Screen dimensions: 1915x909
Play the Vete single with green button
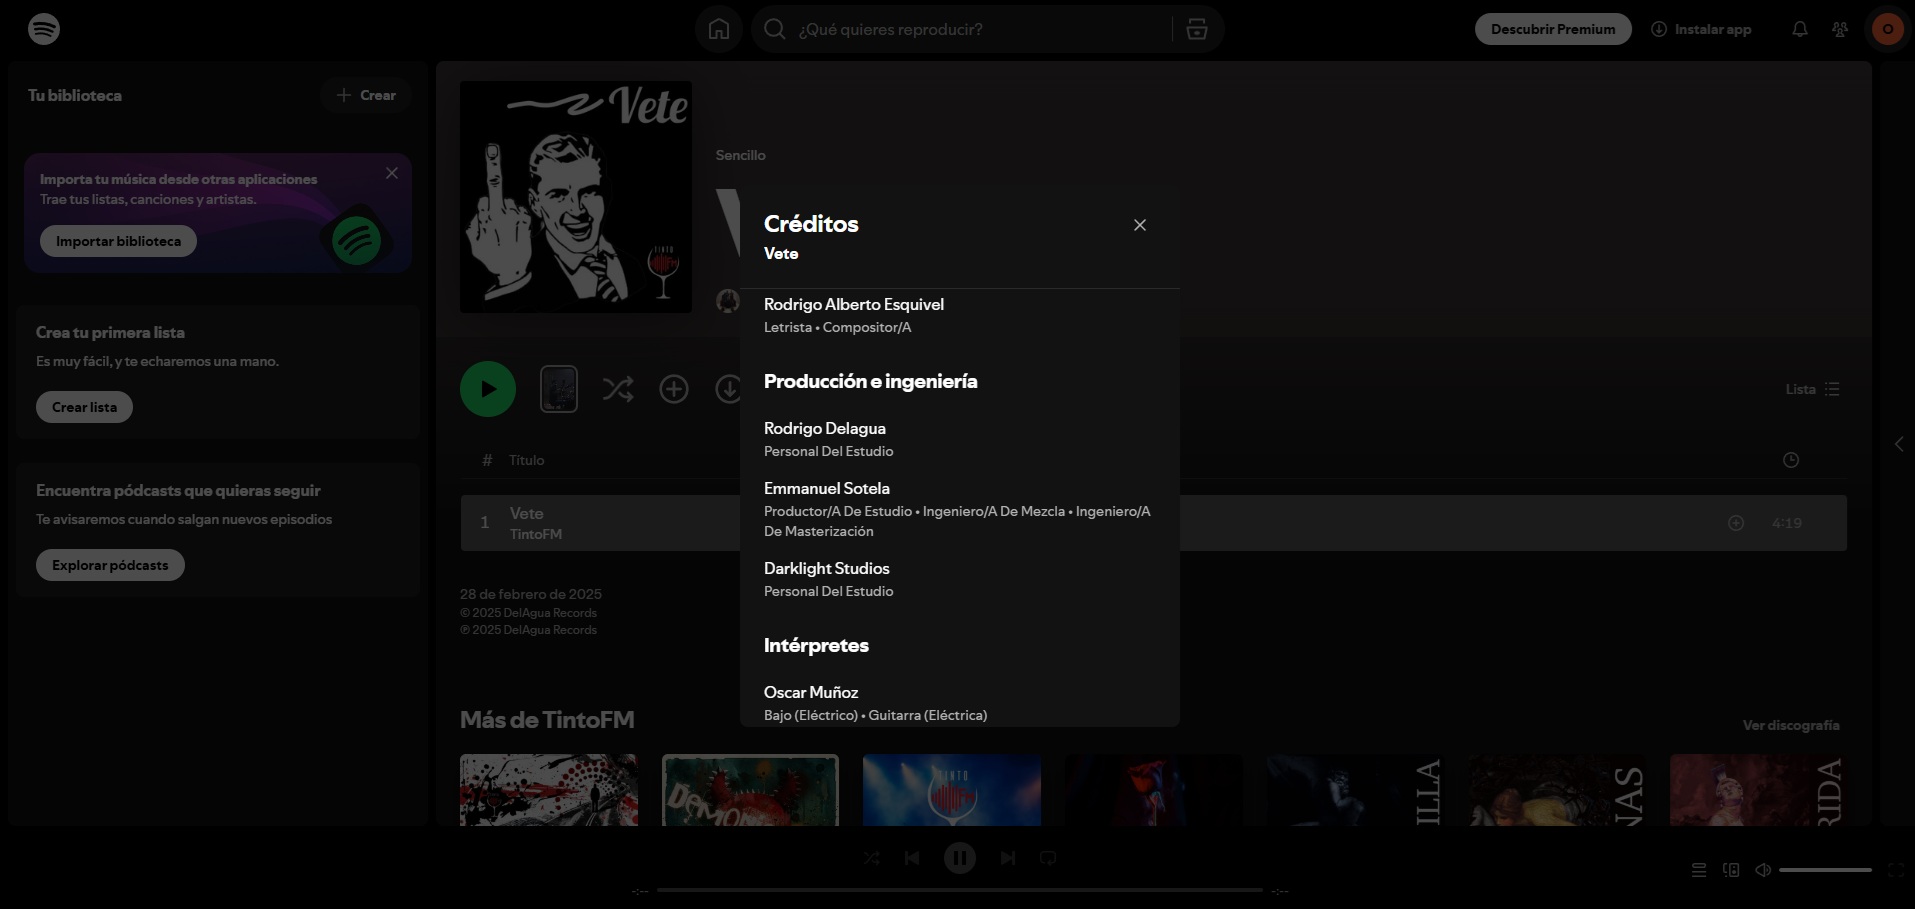click(x=488, y=389)
